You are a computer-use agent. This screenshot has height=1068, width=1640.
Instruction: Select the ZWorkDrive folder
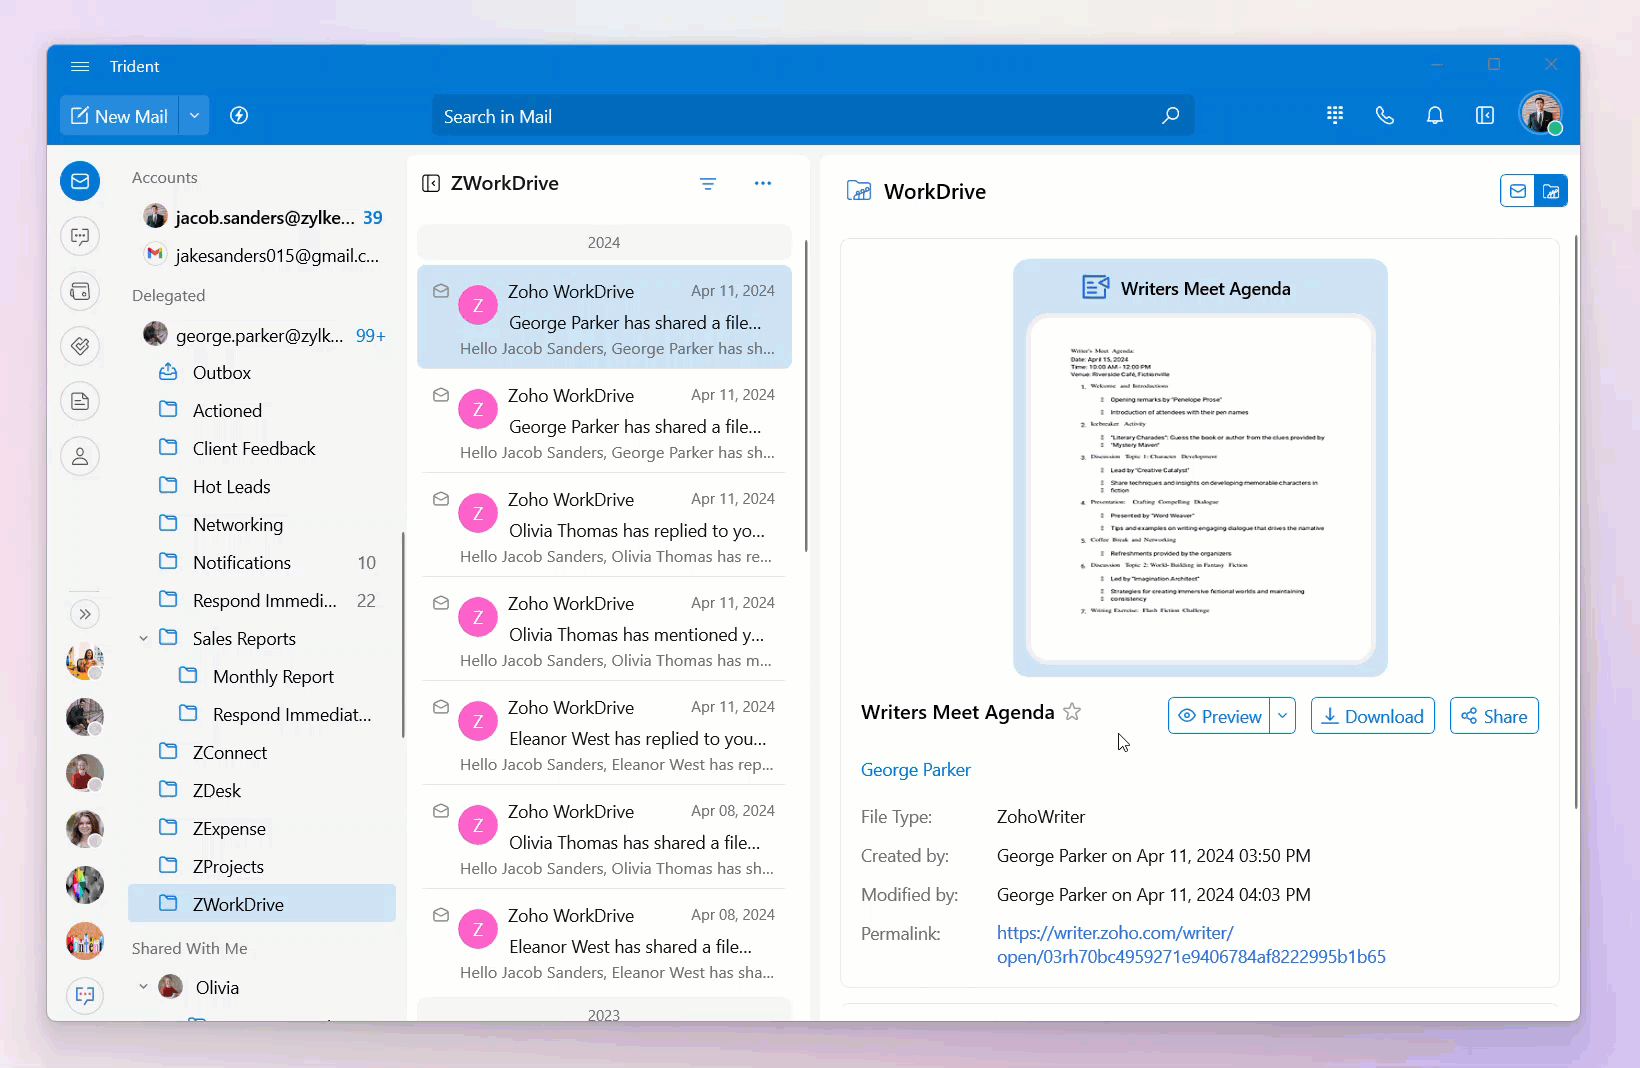point(263,904)
